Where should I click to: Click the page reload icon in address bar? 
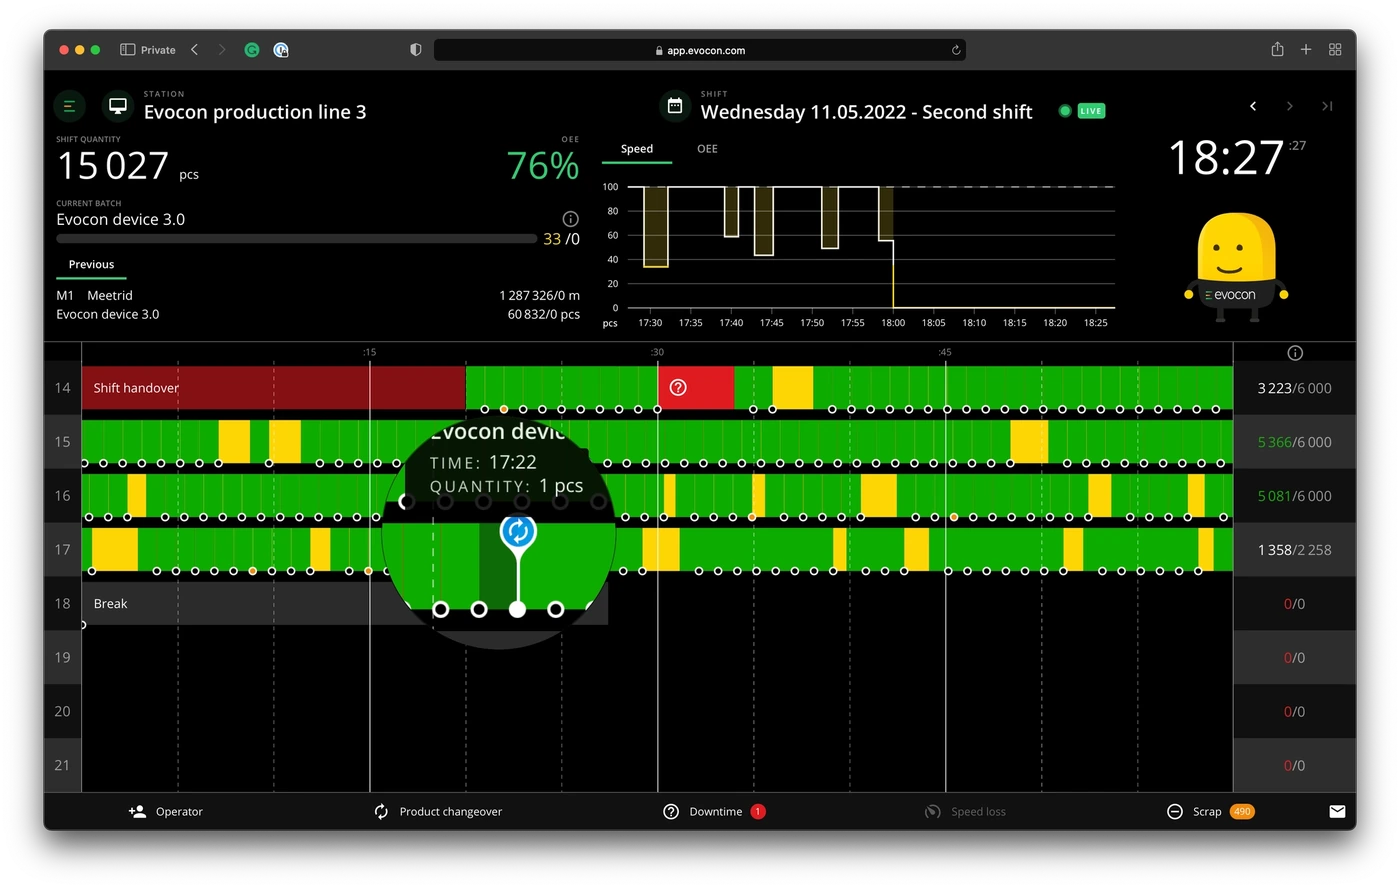coord(956,50)
